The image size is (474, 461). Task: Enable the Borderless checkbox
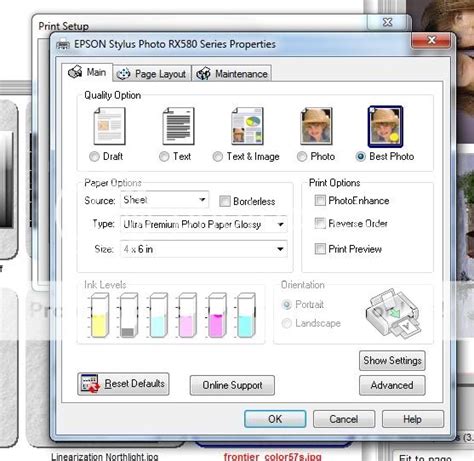pos(225,201)
